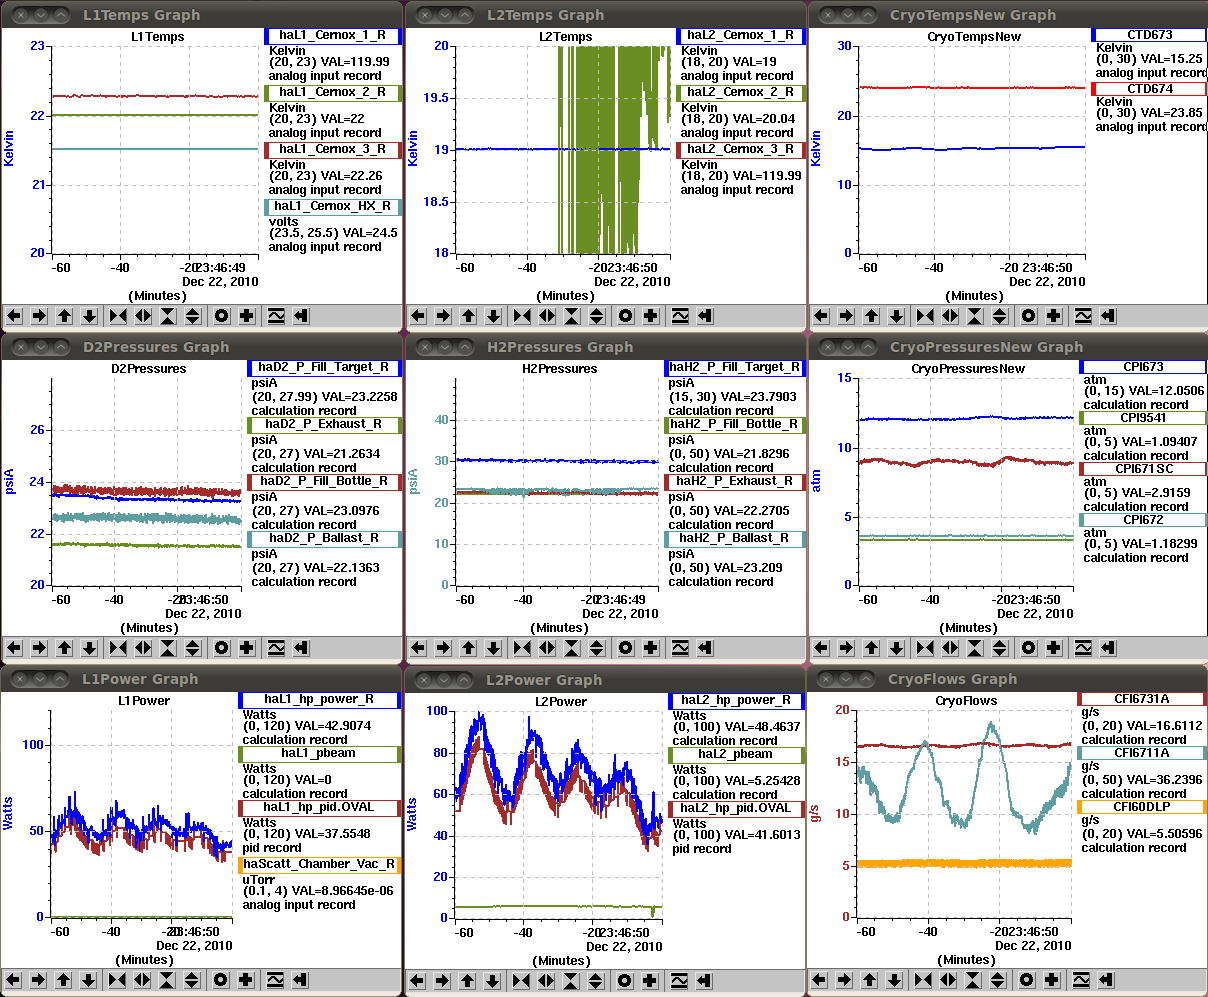
Task: Select the haD2_P_Fill_Target_R legend label
Action: point(324,367)
